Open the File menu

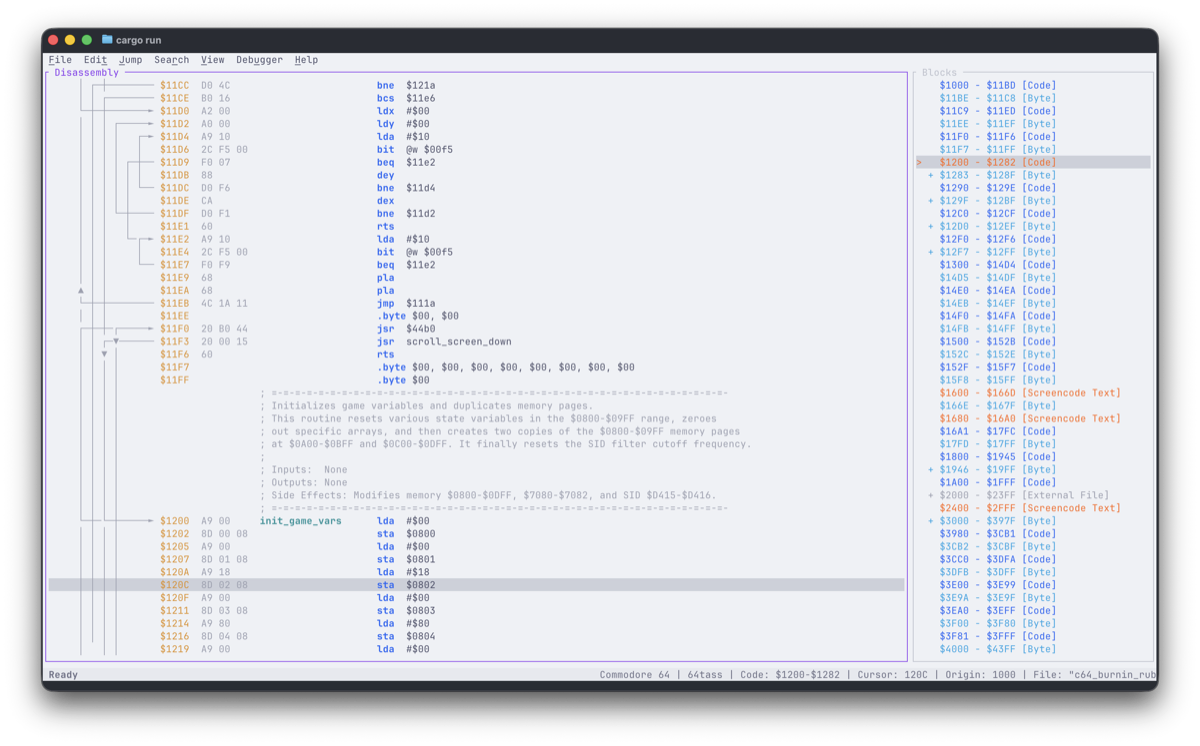(x=60, y=60)
